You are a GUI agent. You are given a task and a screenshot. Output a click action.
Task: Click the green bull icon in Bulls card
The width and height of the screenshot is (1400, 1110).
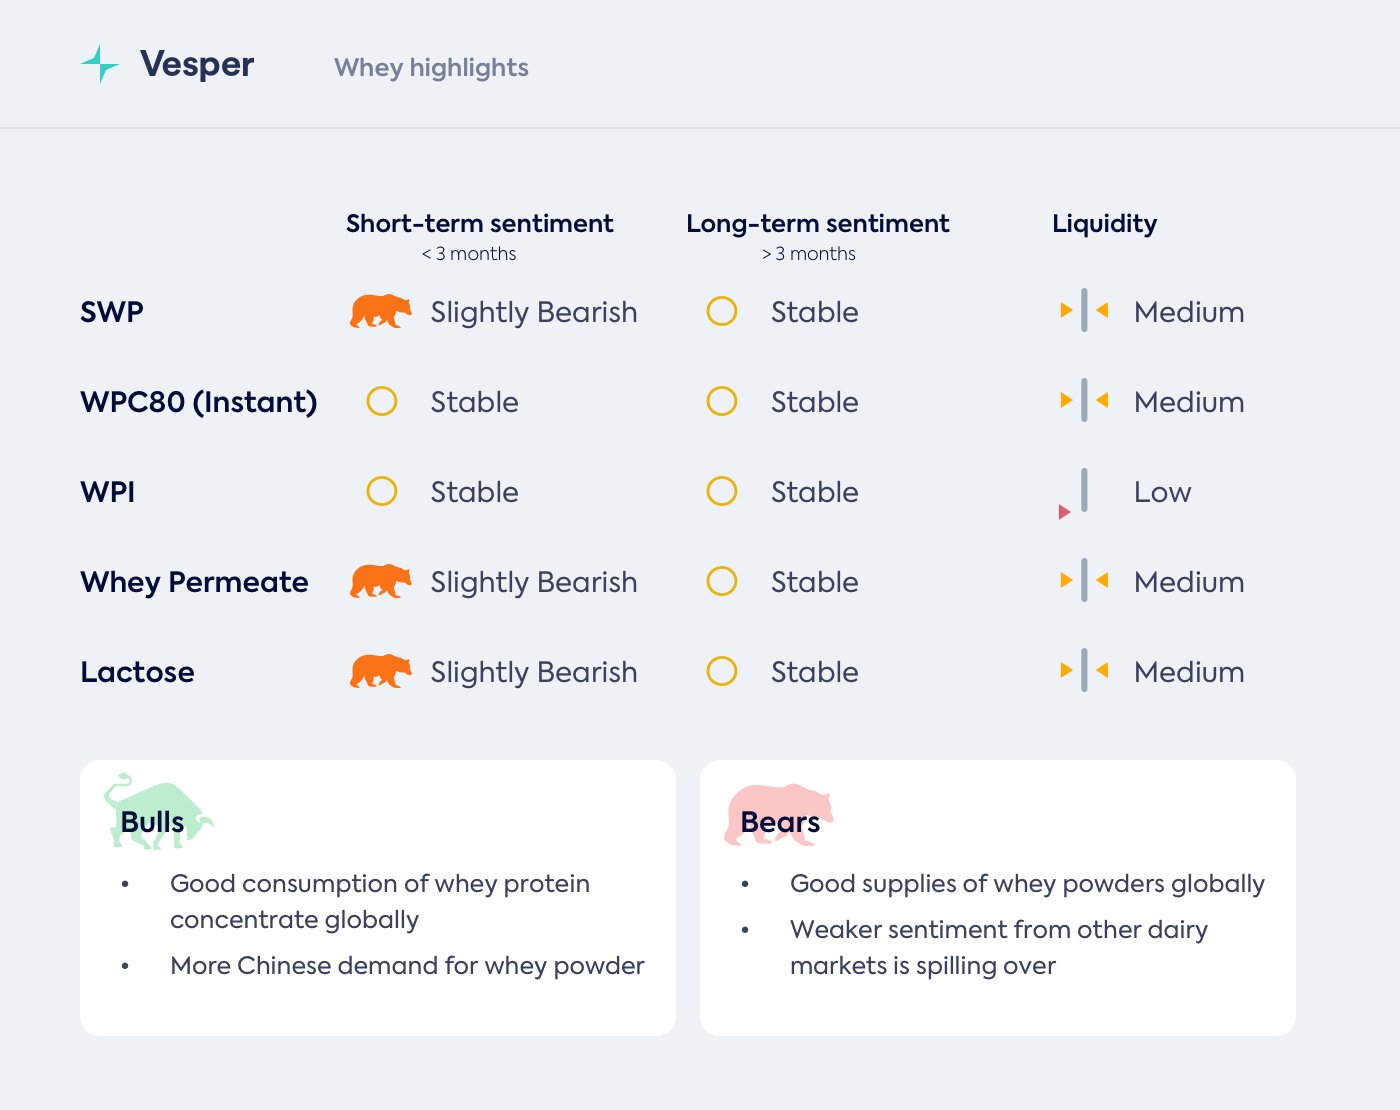point(157,812)
